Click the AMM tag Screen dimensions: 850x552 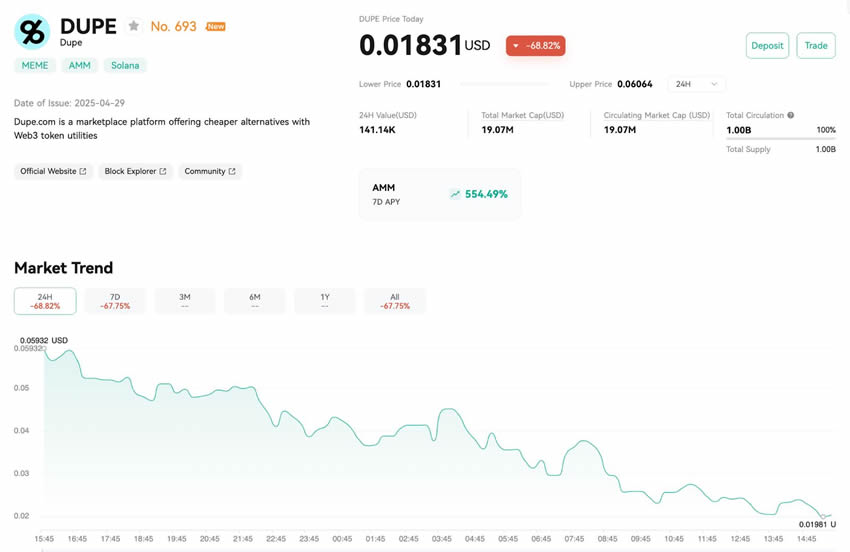79,65
